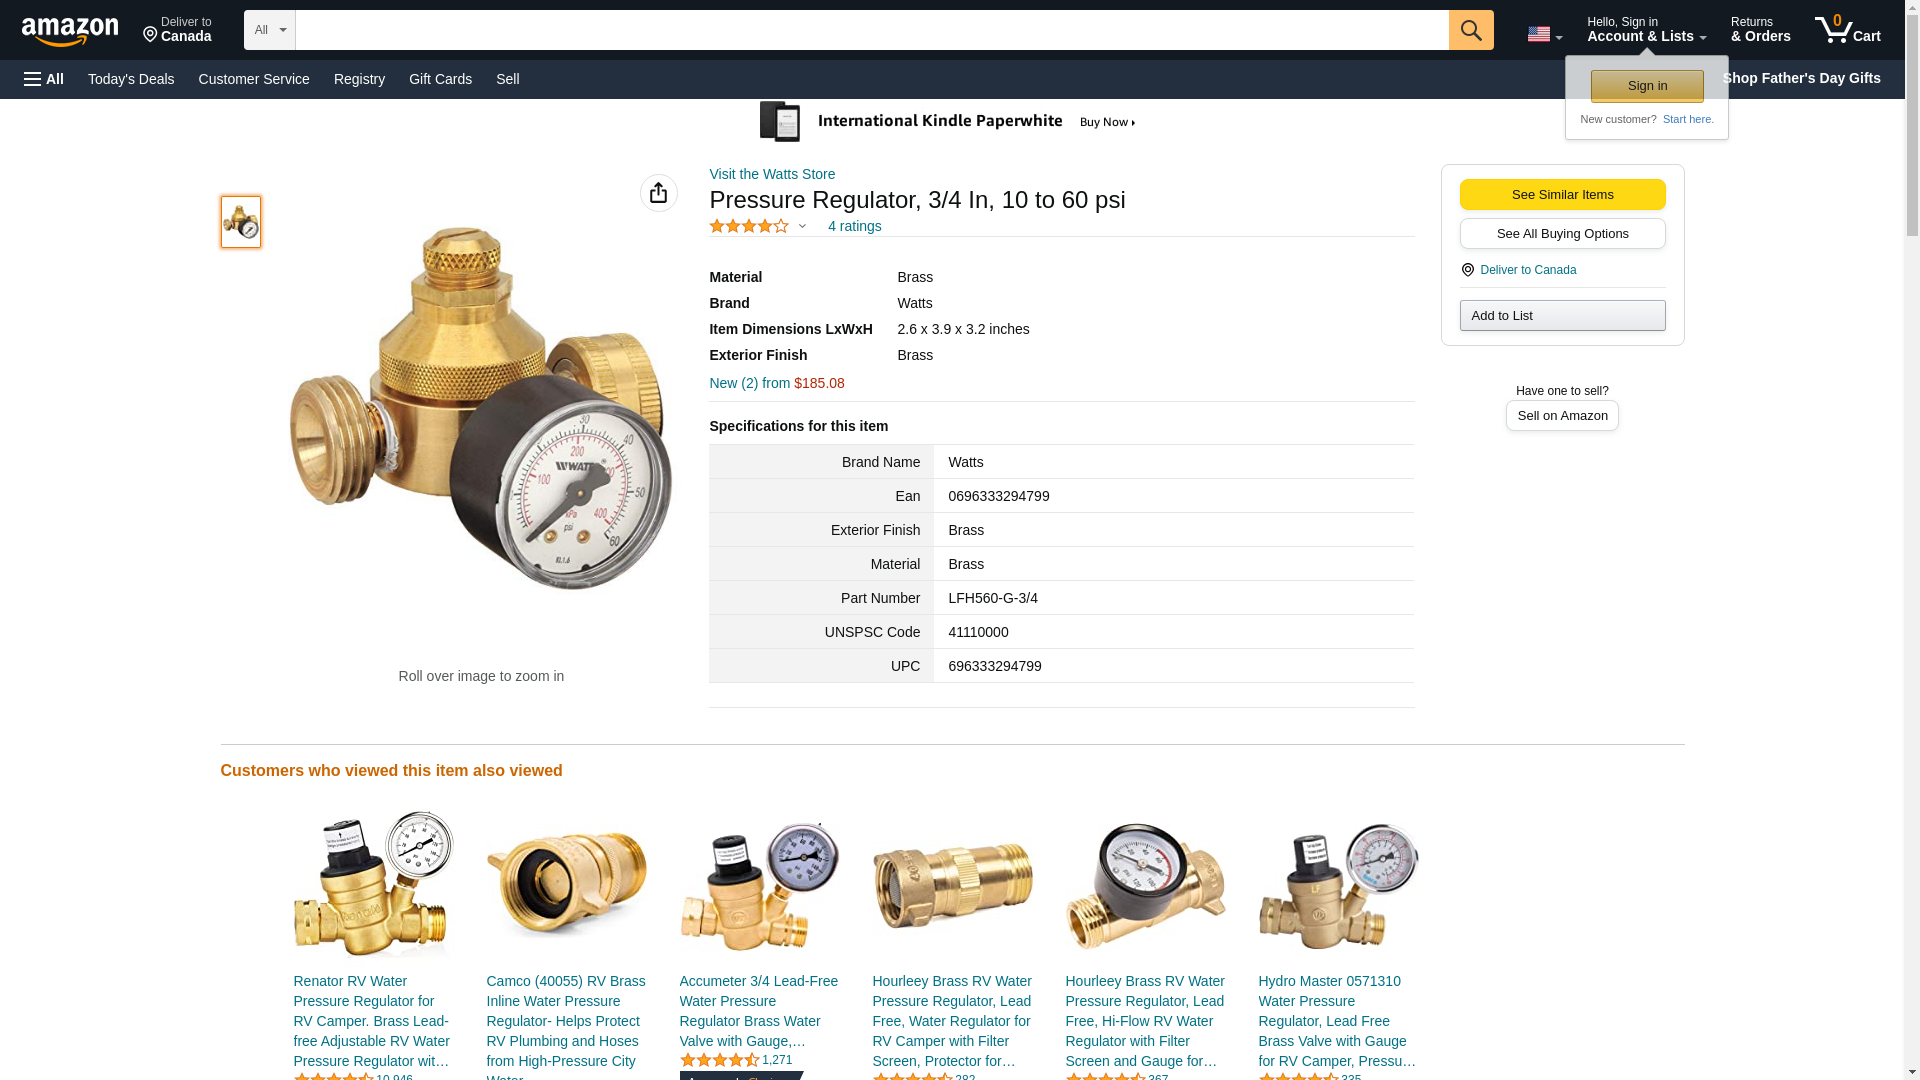Open the All hamburger menu
The image size is (1920, 1080).
pos(44,79)
